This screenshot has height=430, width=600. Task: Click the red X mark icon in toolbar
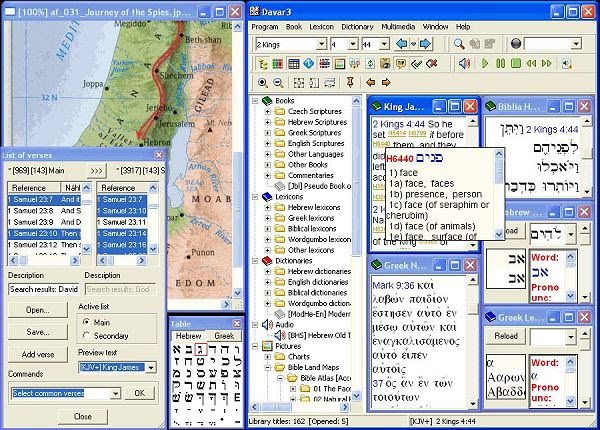432,64
